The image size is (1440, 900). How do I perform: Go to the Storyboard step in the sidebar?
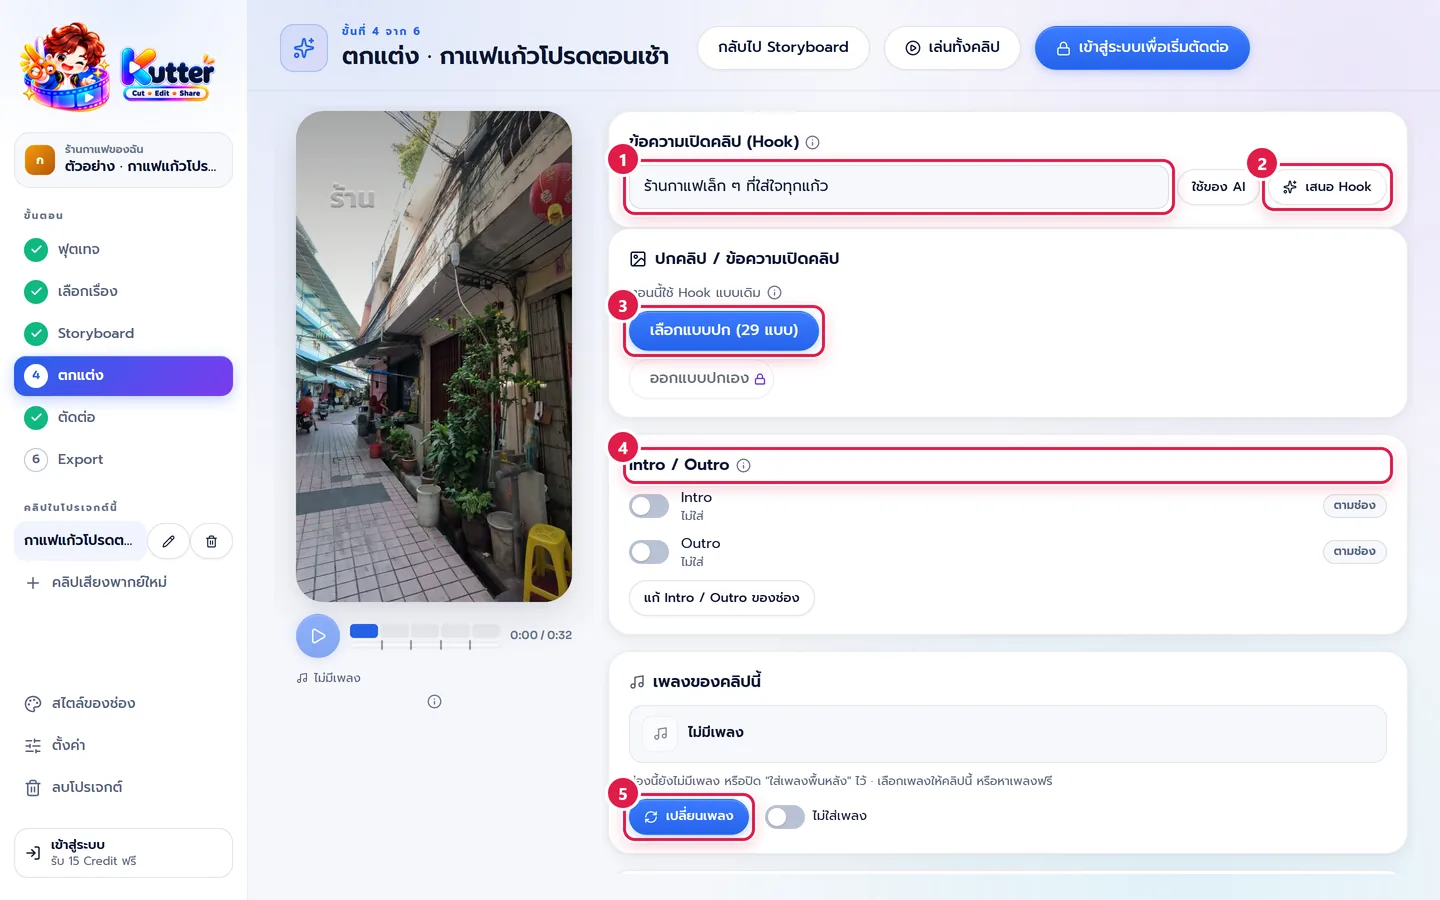(123, 333)
